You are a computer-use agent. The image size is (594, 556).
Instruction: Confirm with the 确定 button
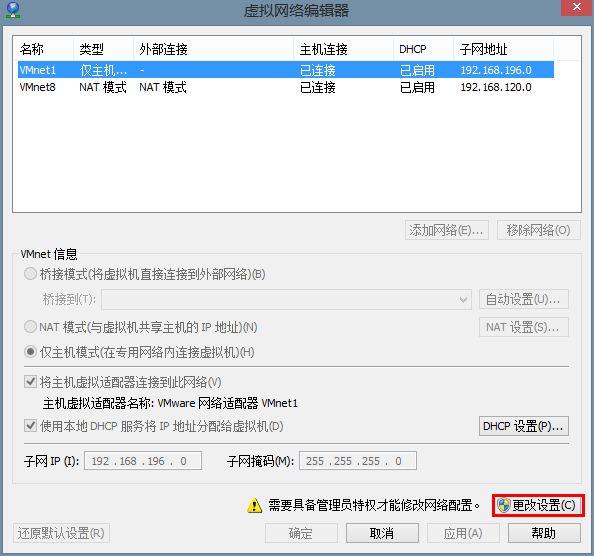[x=301, y=533]
